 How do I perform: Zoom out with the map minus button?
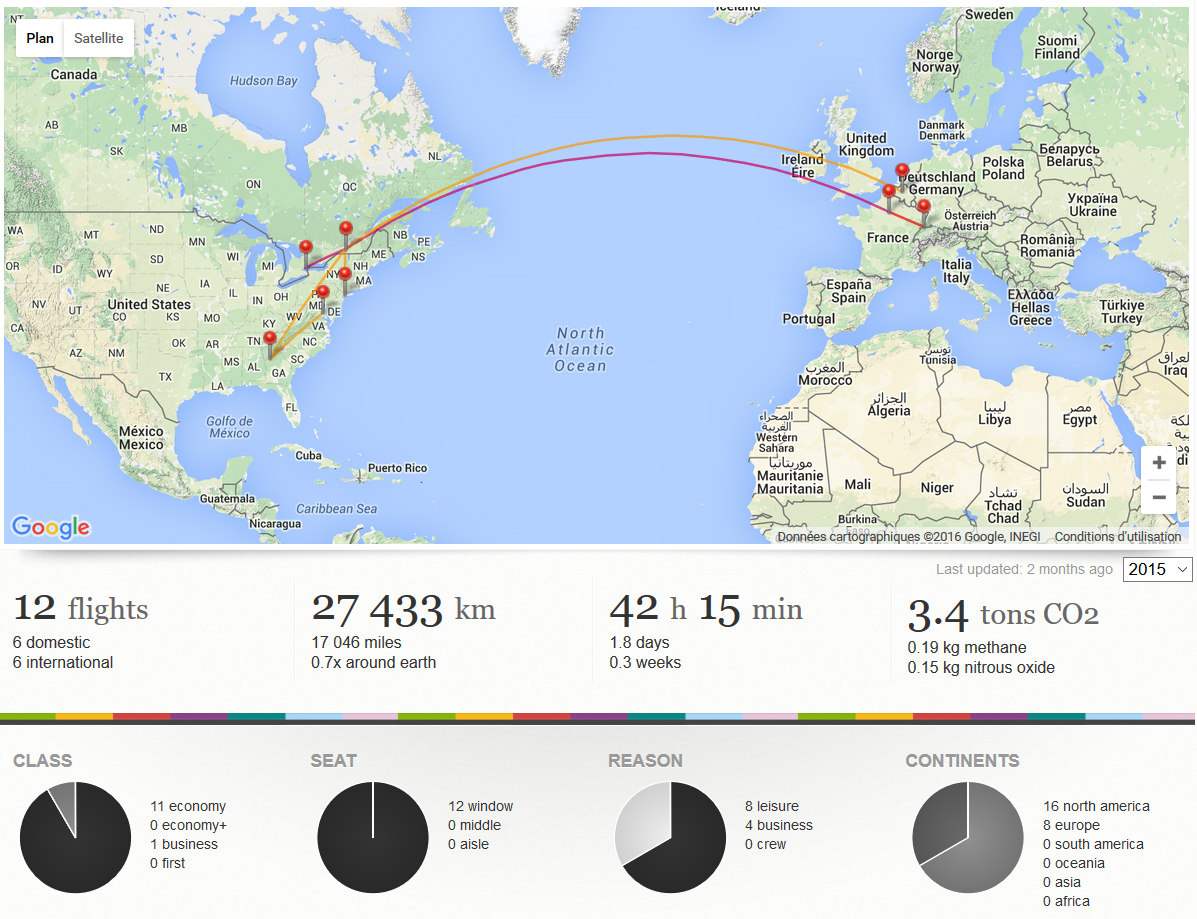click(x=1158, y=497)
